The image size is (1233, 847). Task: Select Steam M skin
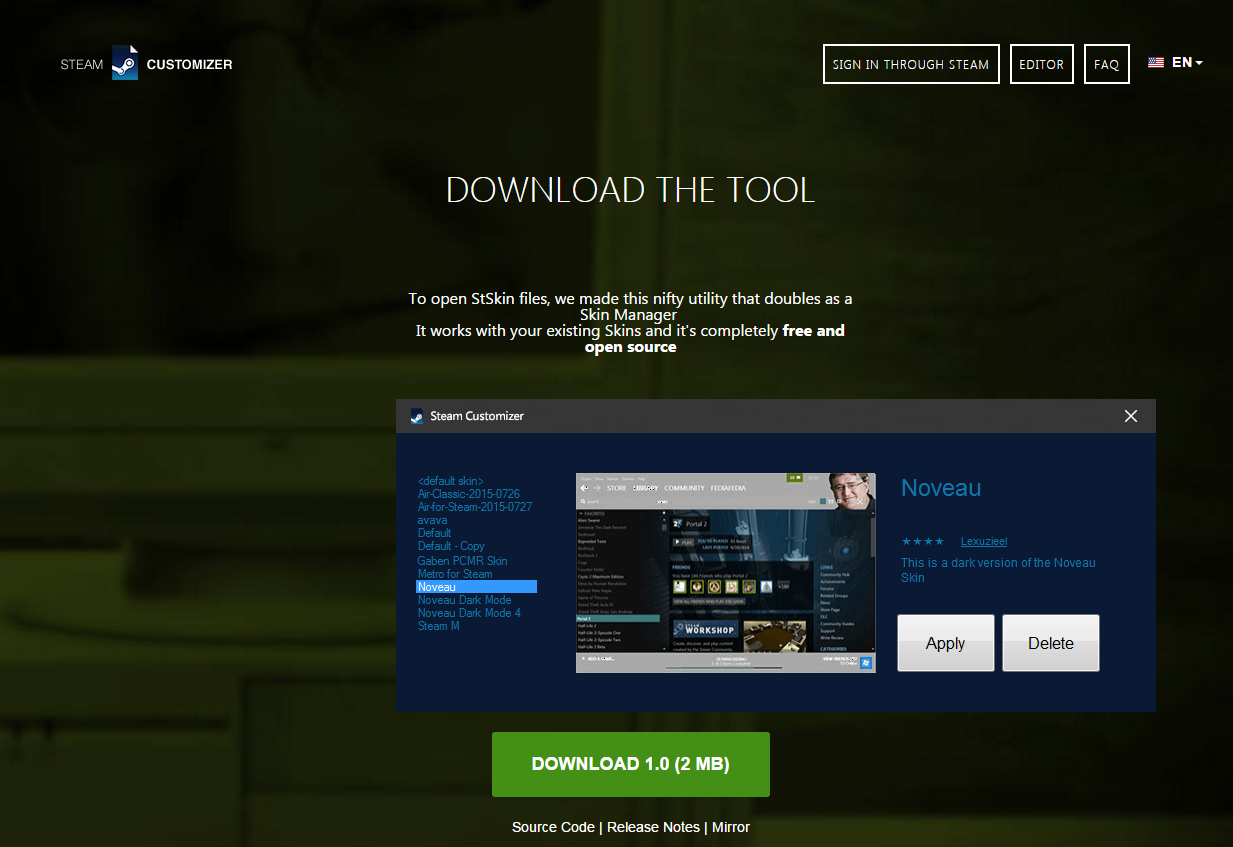439,626
